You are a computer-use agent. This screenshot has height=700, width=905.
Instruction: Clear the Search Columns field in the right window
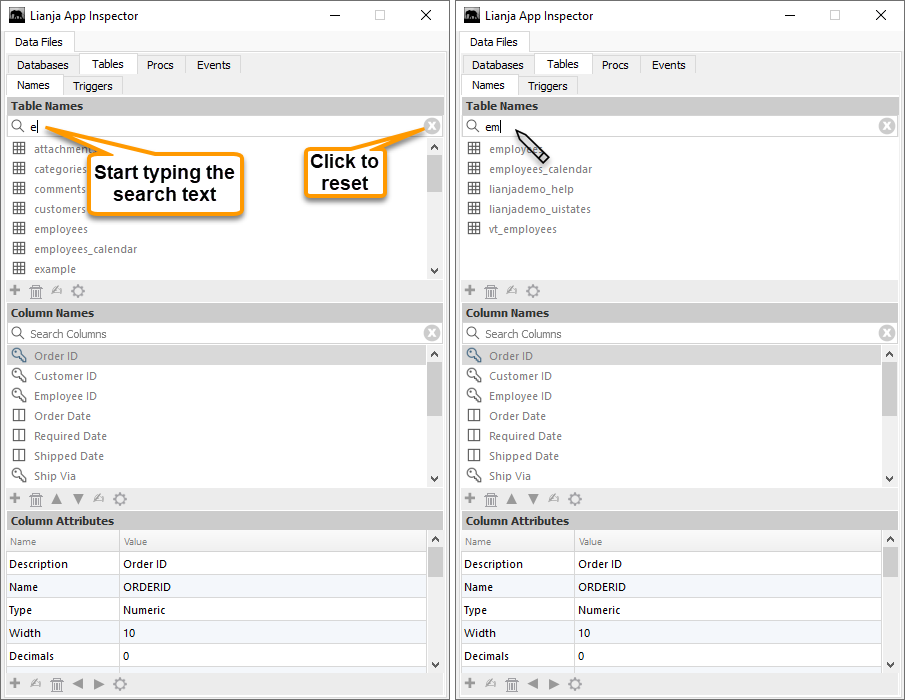point(887,333)
